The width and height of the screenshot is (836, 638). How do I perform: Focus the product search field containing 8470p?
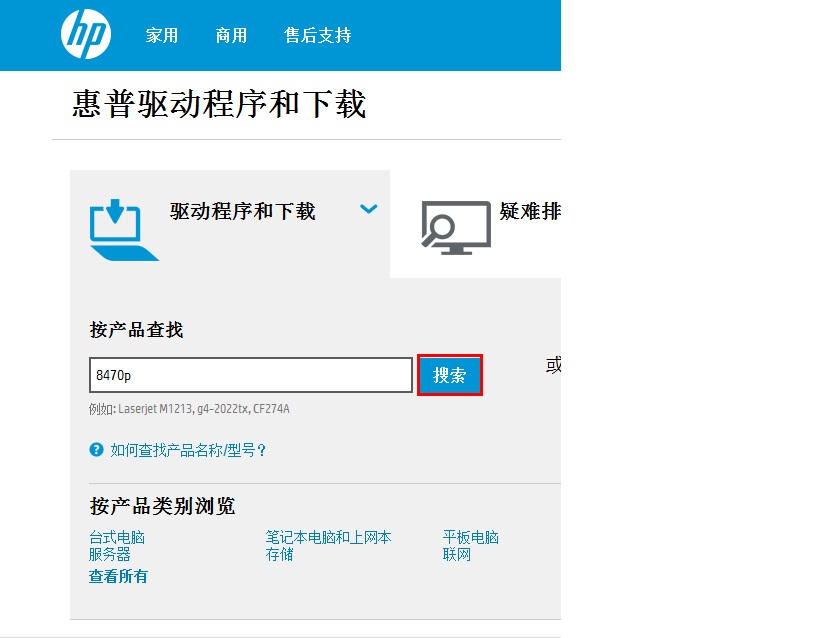(250, 375)
